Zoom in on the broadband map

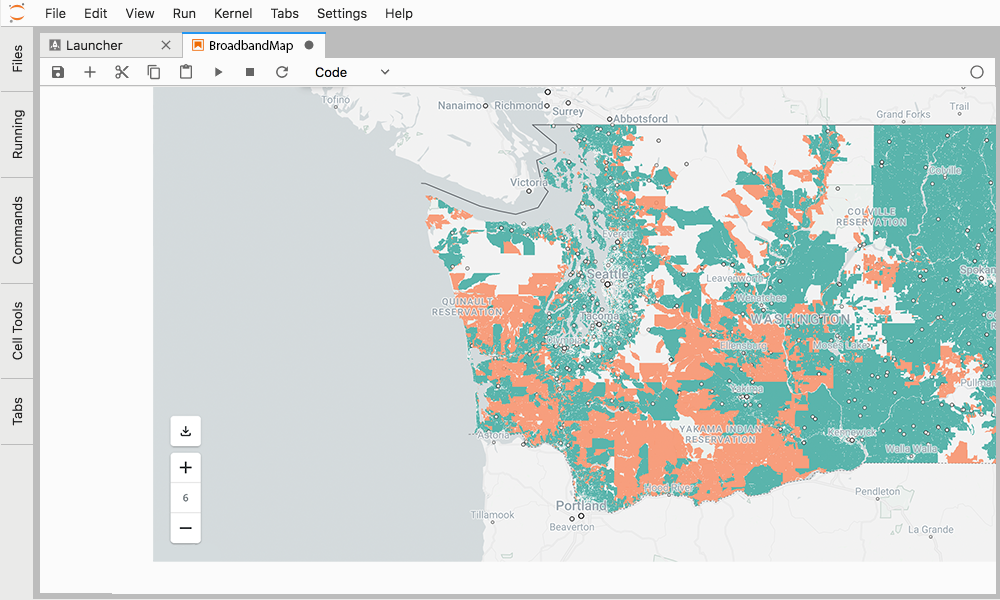(x=185, y=467)
